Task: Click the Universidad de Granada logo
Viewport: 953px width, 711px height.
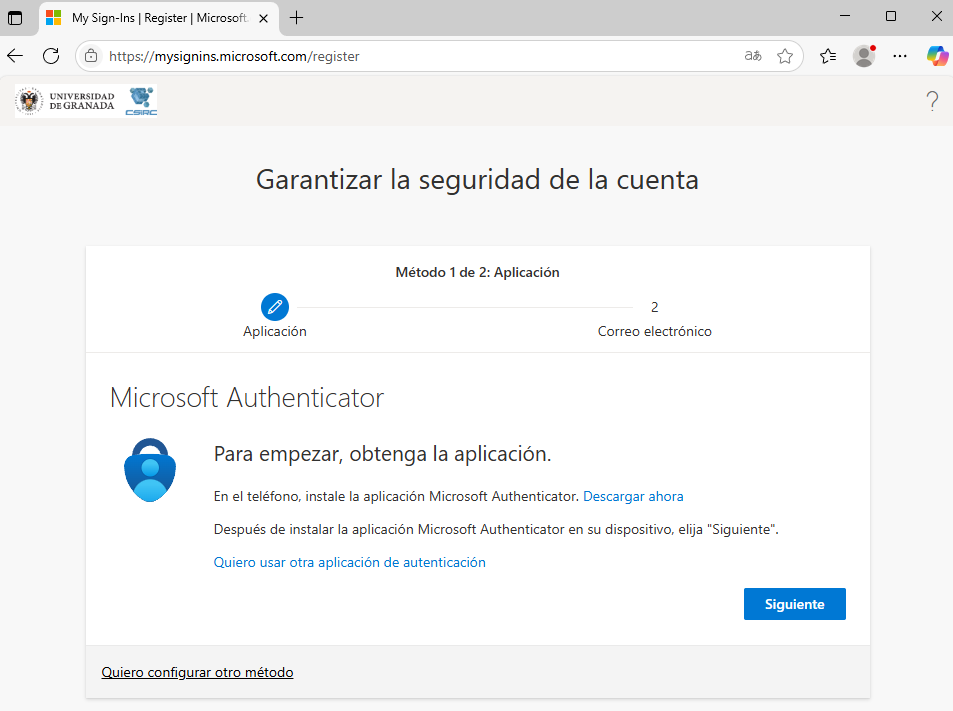Action: (66, 101)
